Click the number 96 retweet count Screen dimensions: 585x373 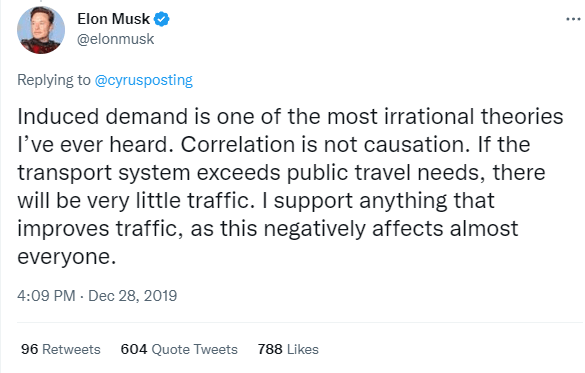(29, 350)
